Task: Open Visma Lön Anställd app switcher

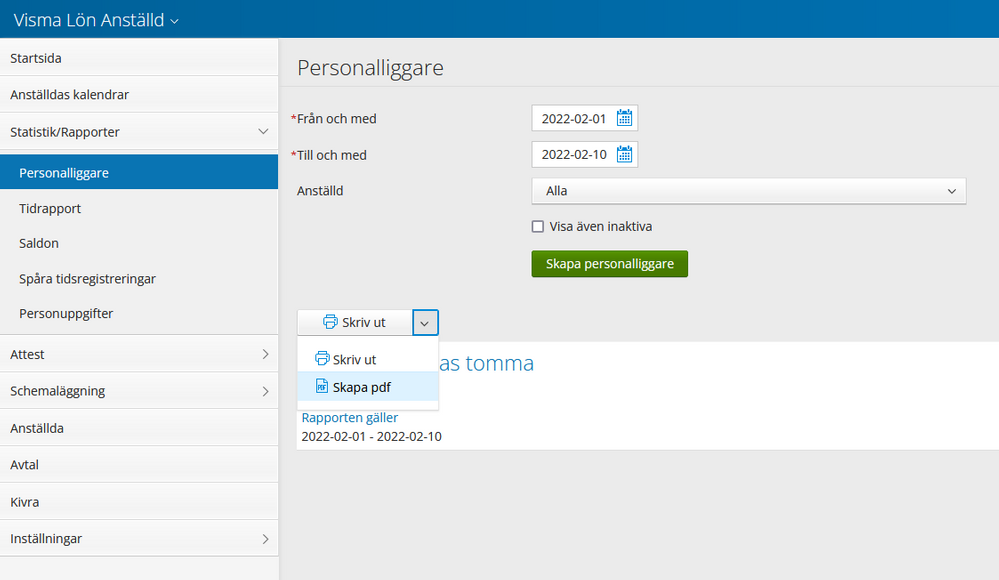Action: 96,20
